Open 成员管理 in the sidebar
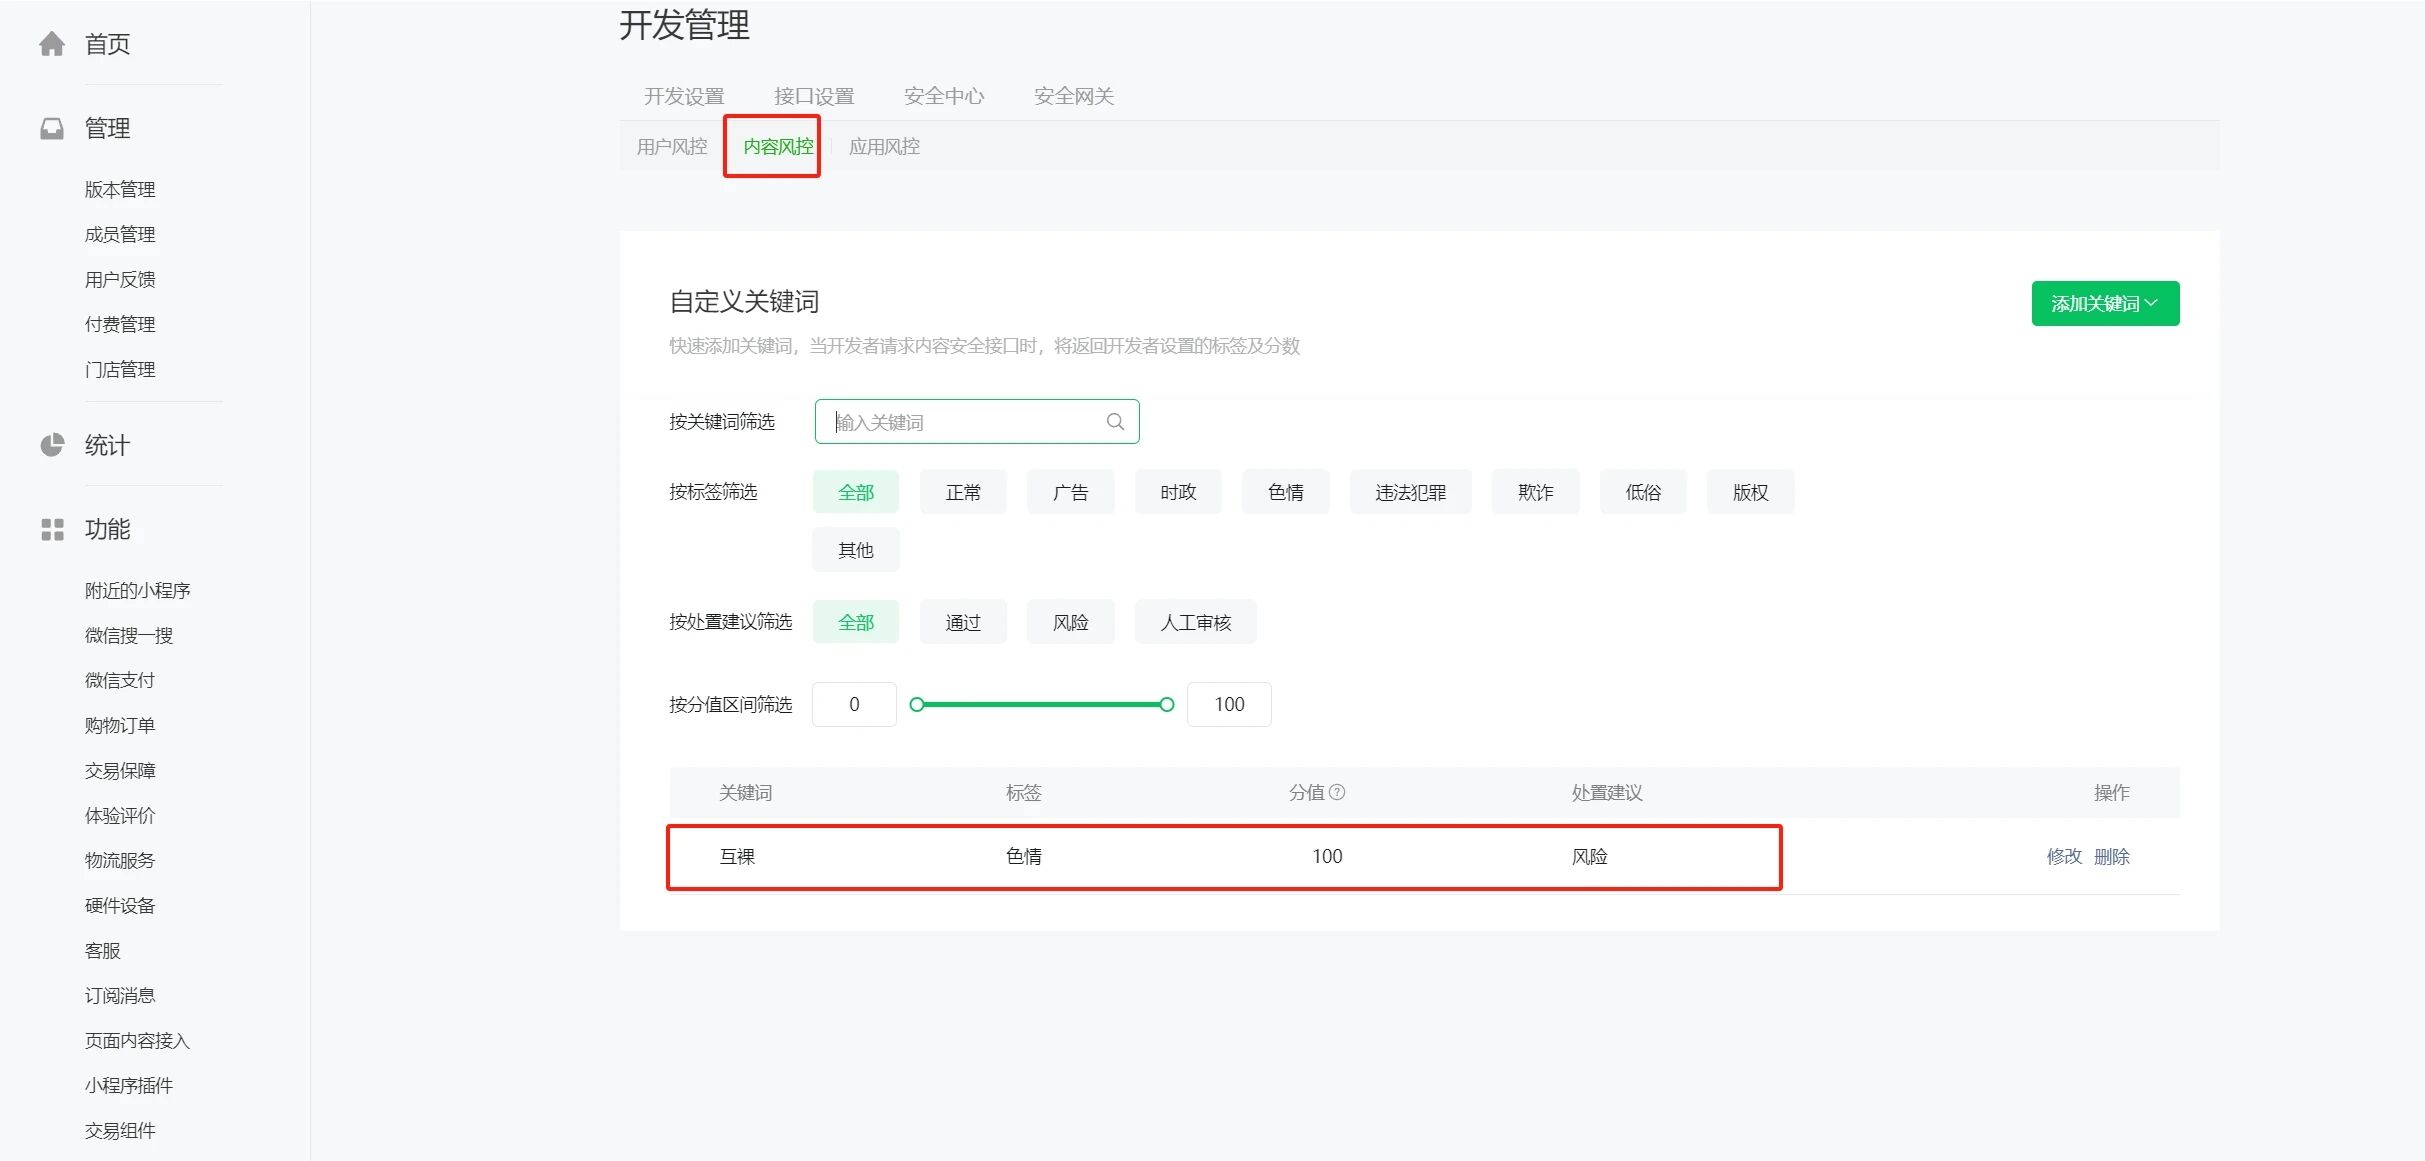Viewport: 2425px width, 1161px height. click(x=120, y=234)
